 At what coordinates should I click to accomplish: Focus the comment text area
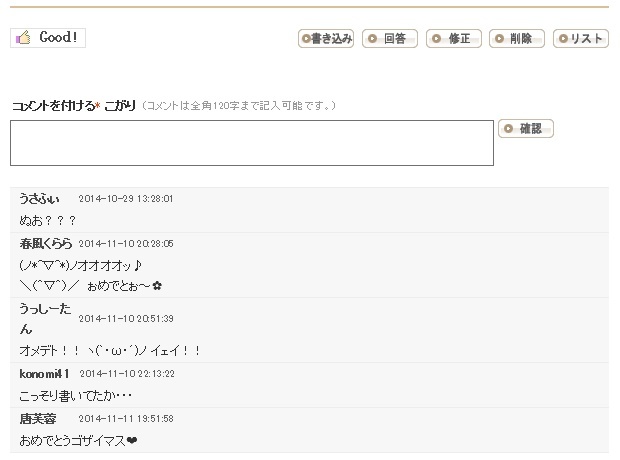252,143
